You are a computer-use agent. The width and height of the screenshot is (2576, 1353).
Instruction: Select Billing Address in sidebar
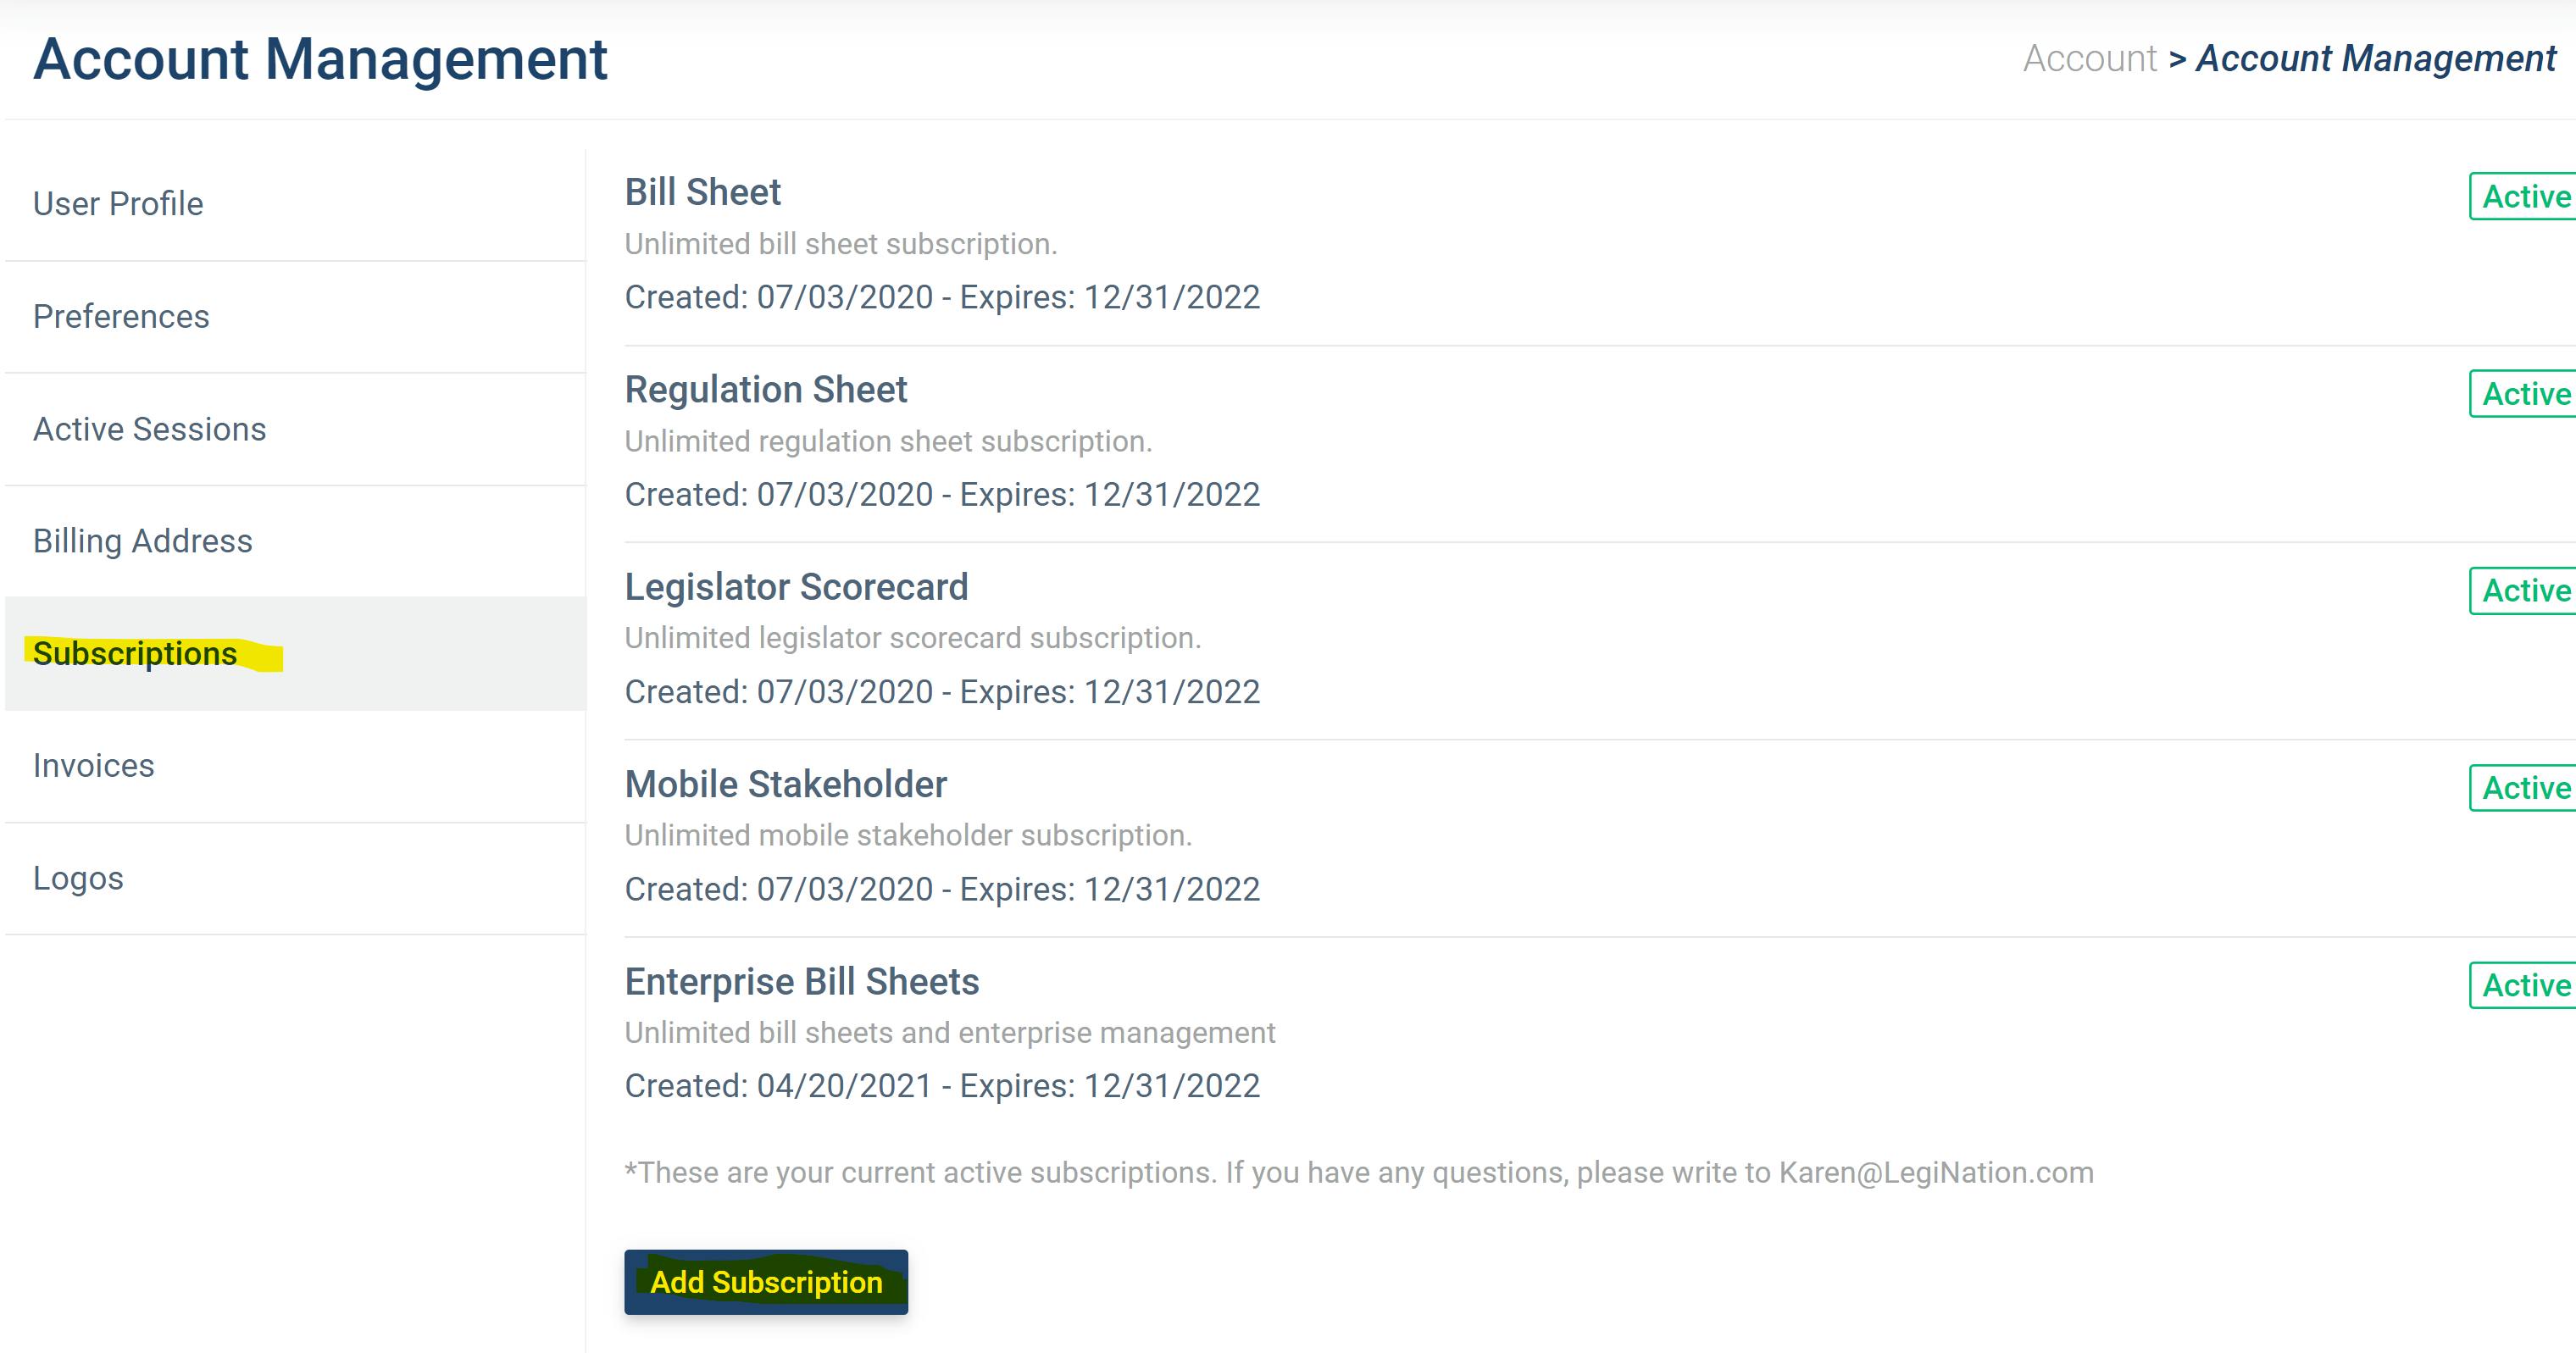click(142, 541)
